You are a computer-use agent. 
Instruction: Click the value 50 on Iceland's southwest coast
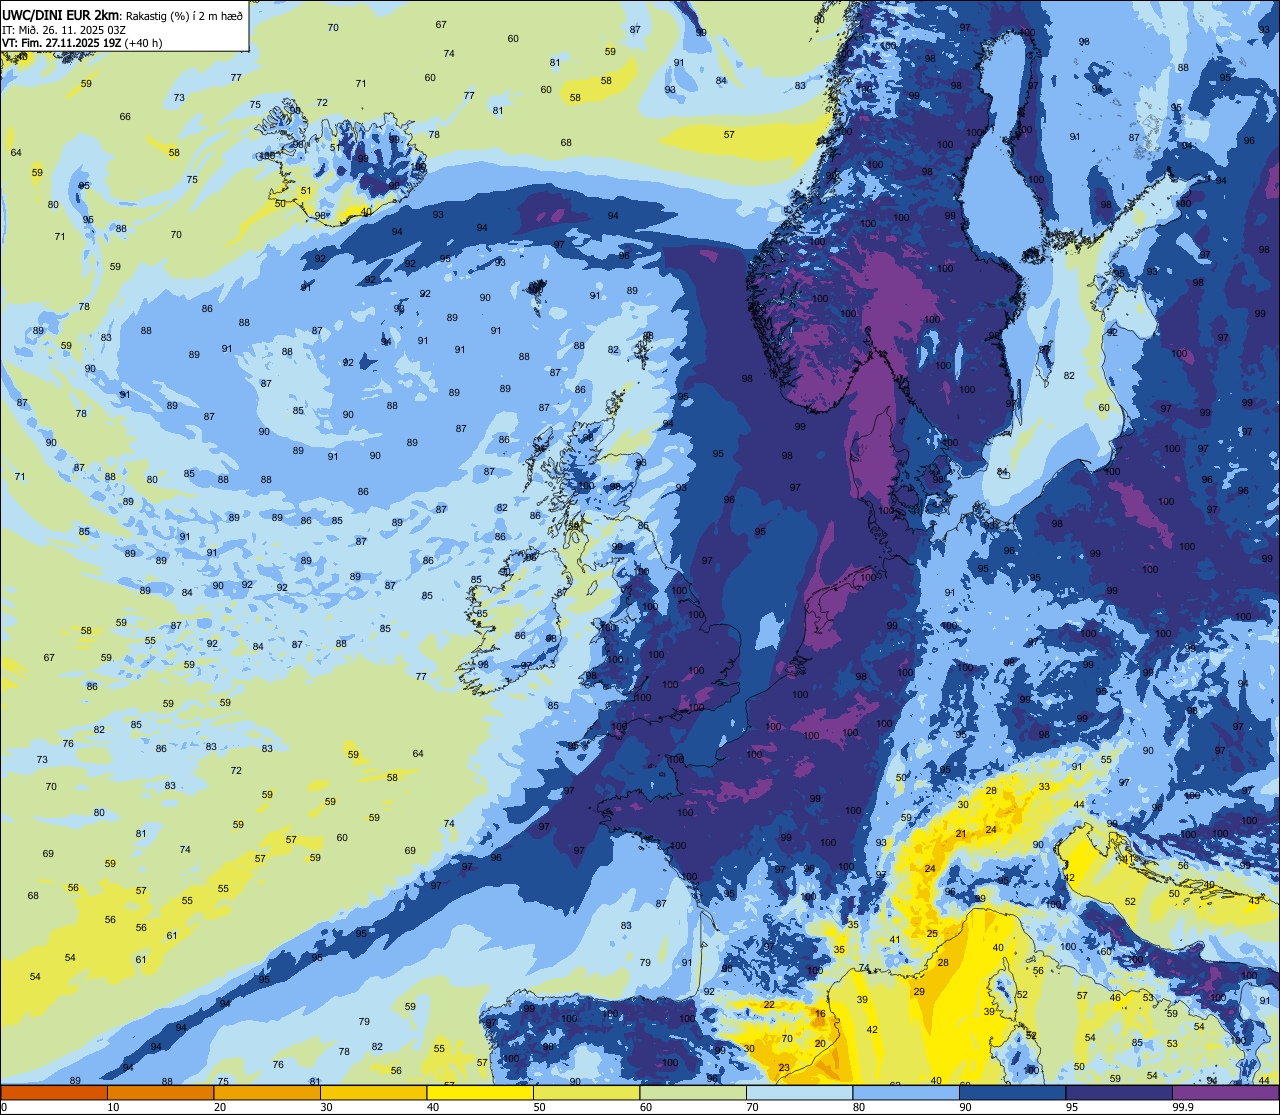pyautogui.click(x=280, y=203)
